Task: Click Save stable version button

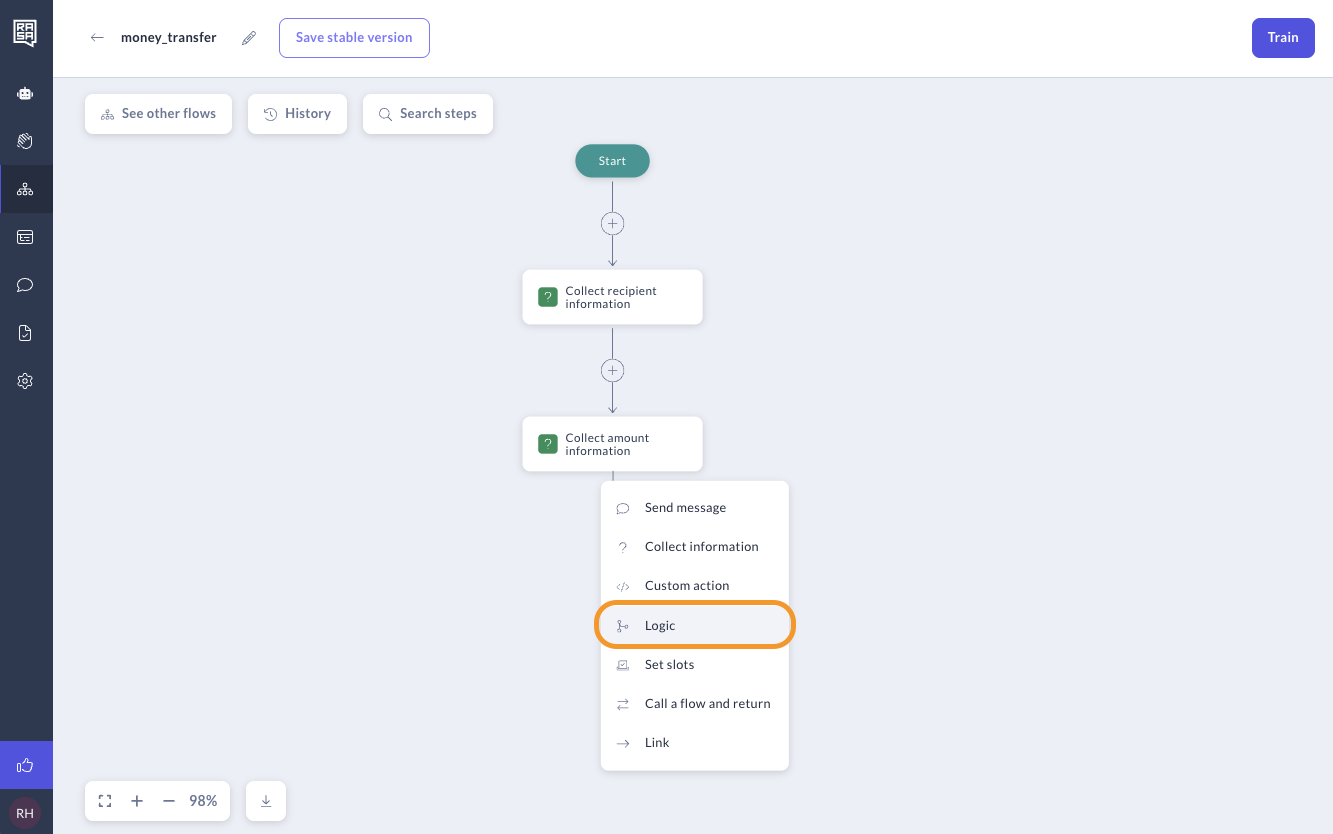Action: 354,38
